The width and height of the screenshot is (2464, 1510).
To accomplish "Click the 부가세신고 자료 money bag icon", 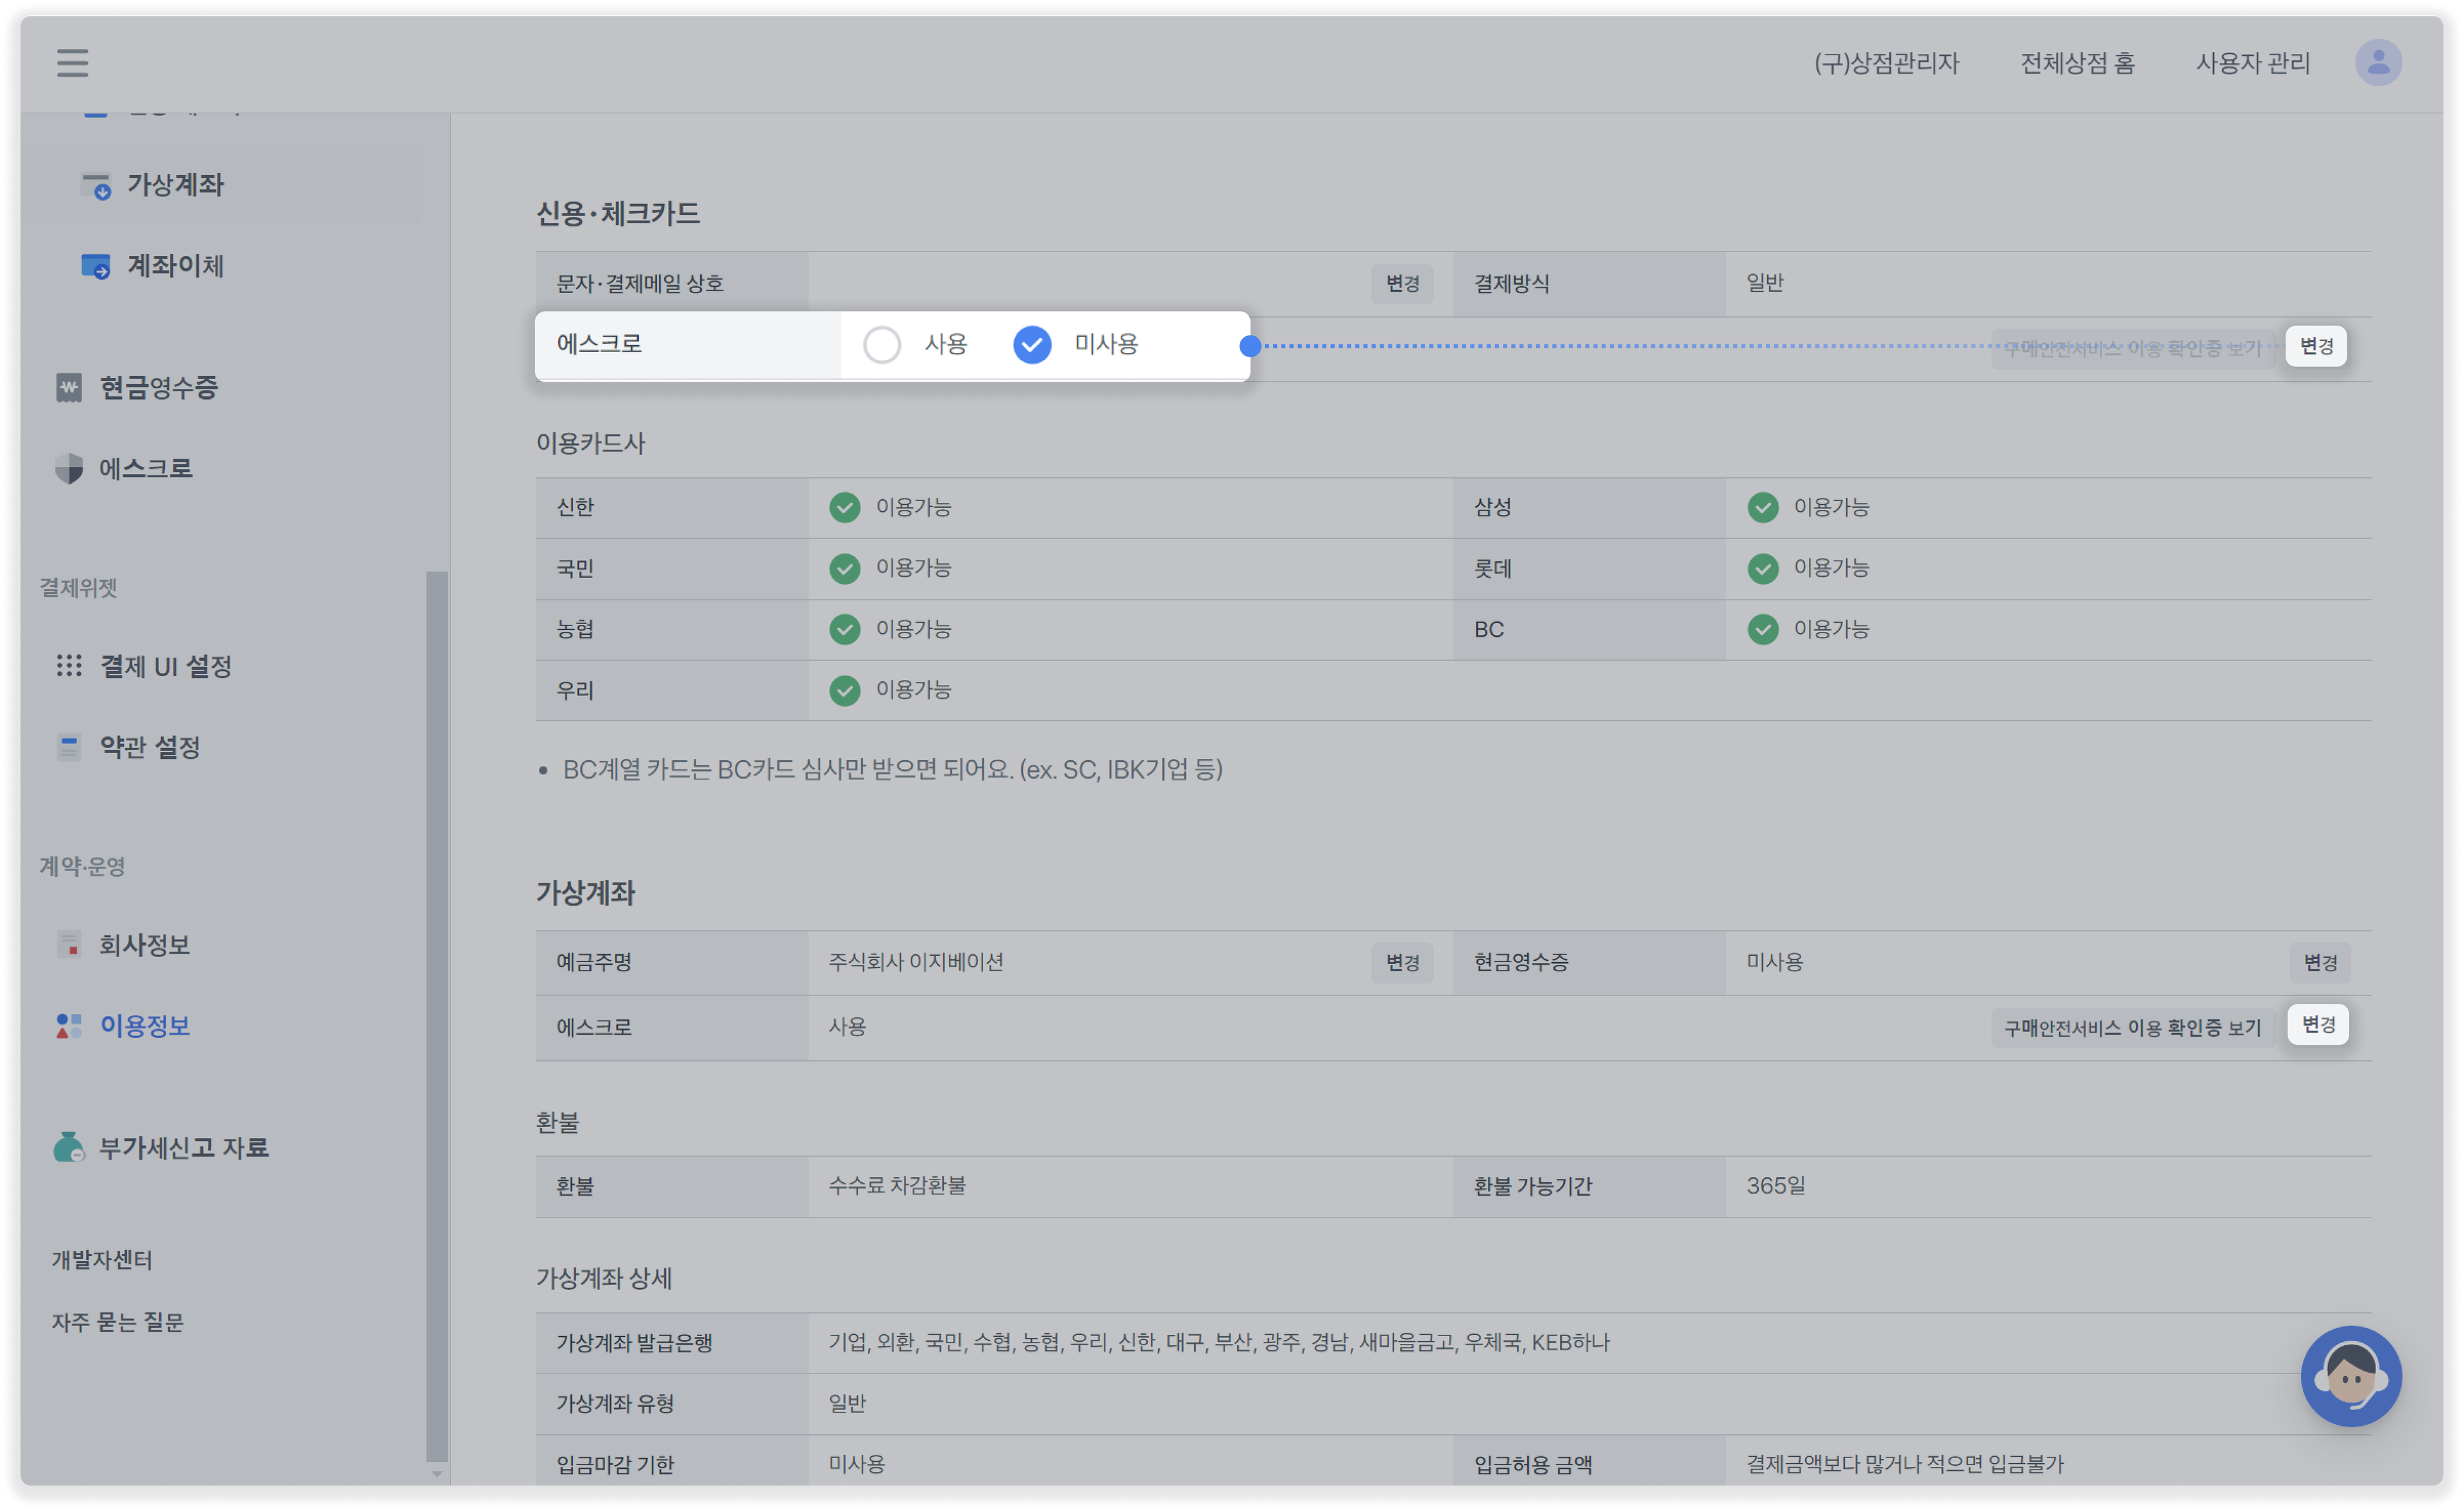I will [69, 1147].
